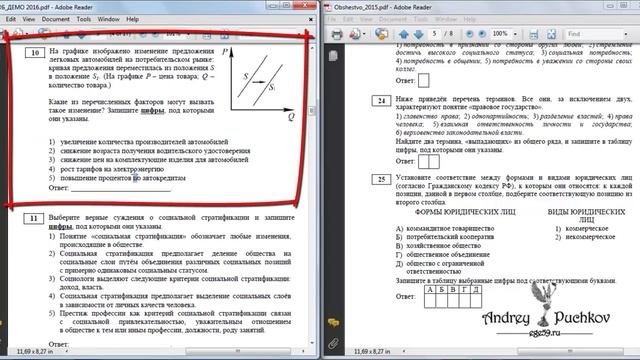640x360 pixels.
Task: Open View menu in ДЕМО 2016.pdf window
Action: coord(29,19)
